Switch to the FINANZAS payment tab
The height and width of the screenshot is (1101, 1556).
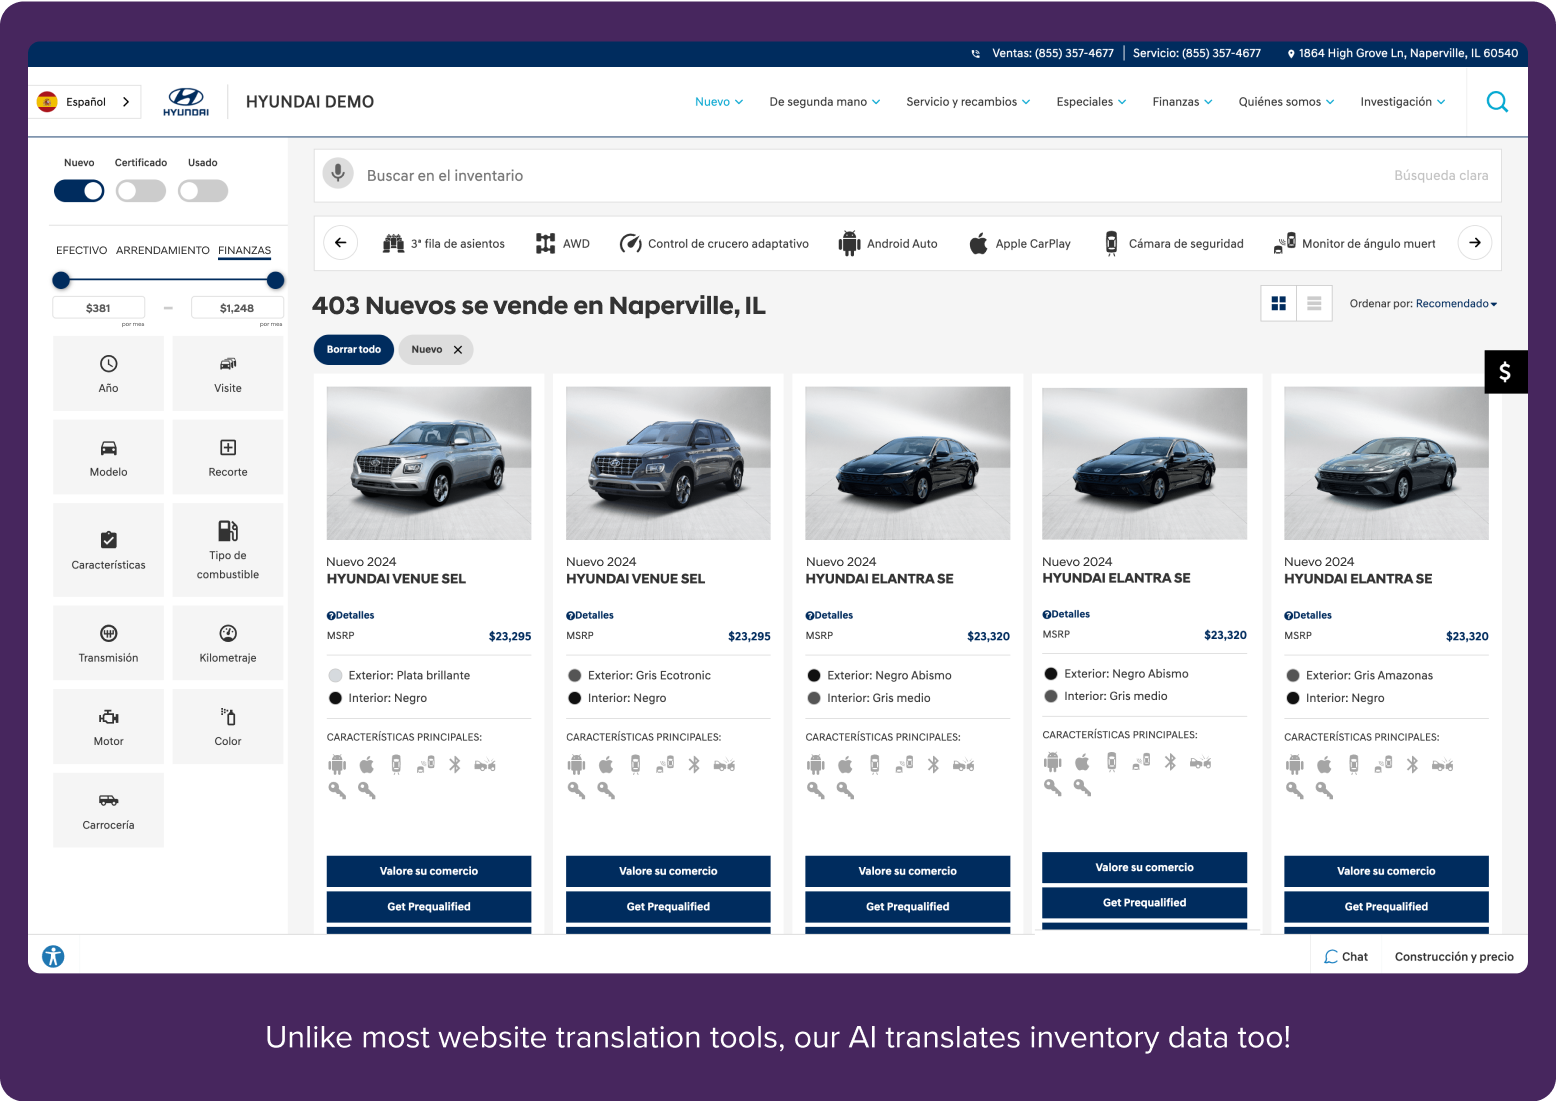[x=245, y=251]
